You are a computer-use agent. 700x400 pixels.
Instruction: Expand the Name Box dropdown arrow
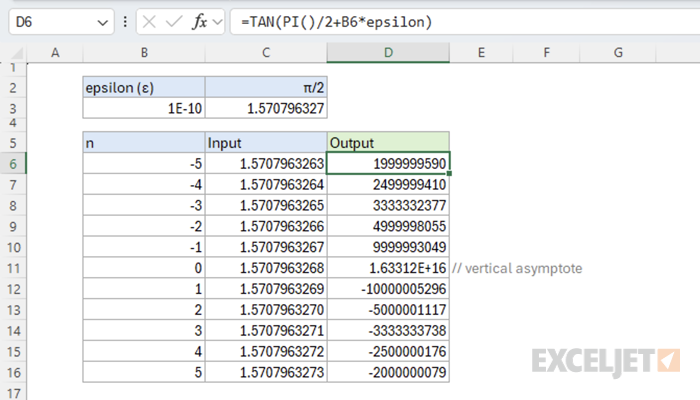[103, 22]
